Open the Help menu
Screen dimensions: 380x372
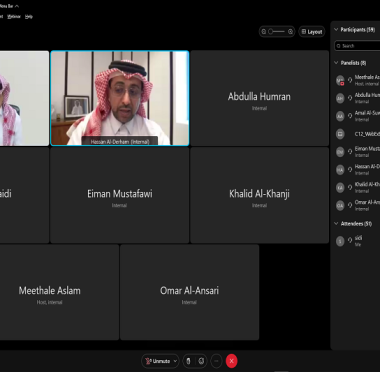(29, 16)
